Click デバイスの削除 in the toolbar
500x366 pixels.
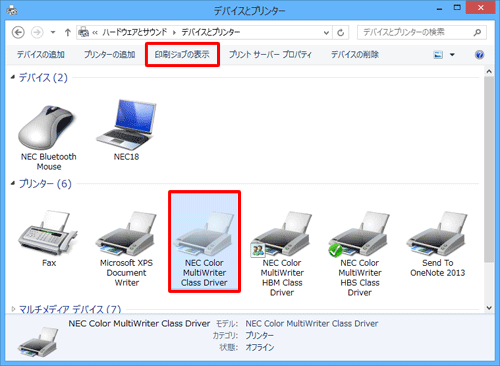(355, 54)
